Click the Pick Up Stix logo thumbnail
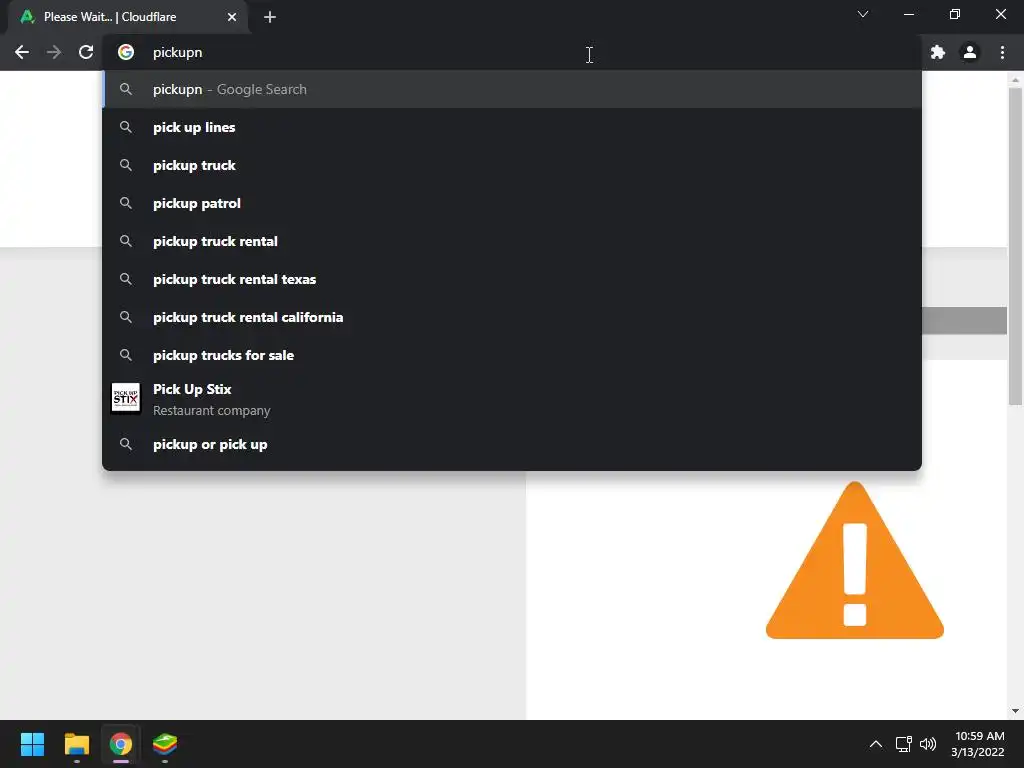This screenshot has width=1024, height=768. point(126,398)
